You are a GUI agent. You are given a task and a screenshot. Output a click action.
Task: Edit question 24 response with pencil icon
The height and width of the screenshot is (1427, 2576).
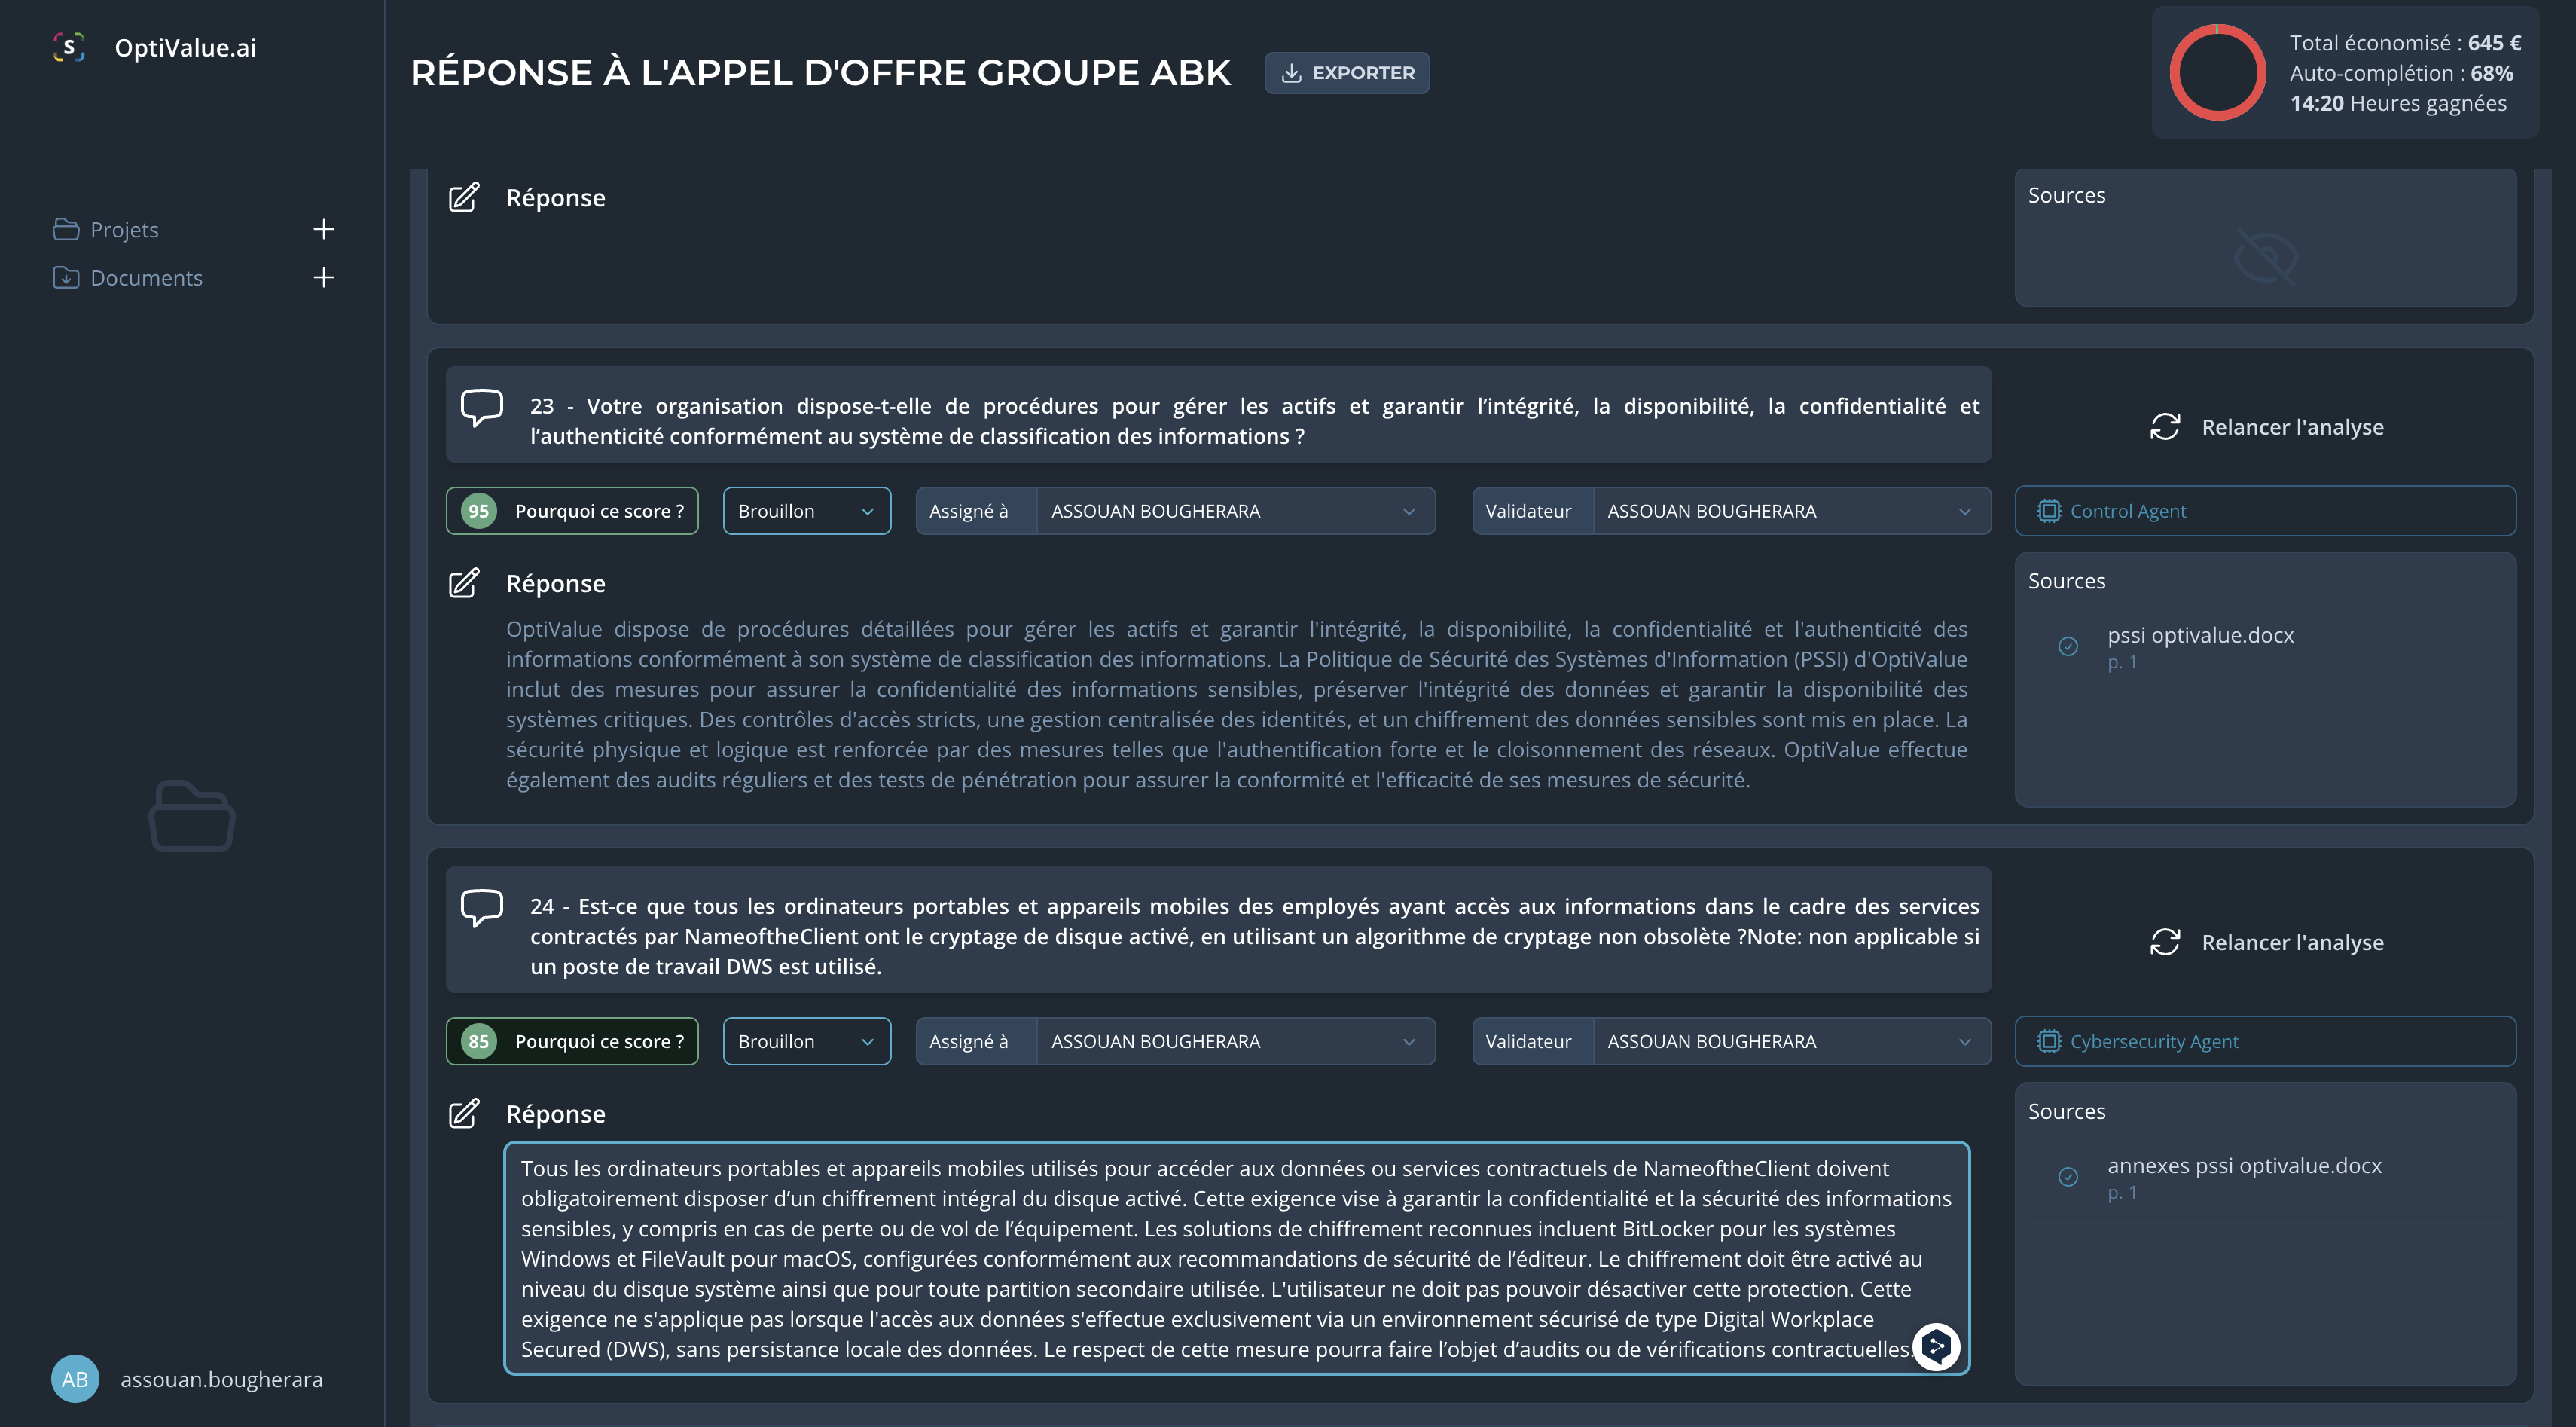point(464,1113)
